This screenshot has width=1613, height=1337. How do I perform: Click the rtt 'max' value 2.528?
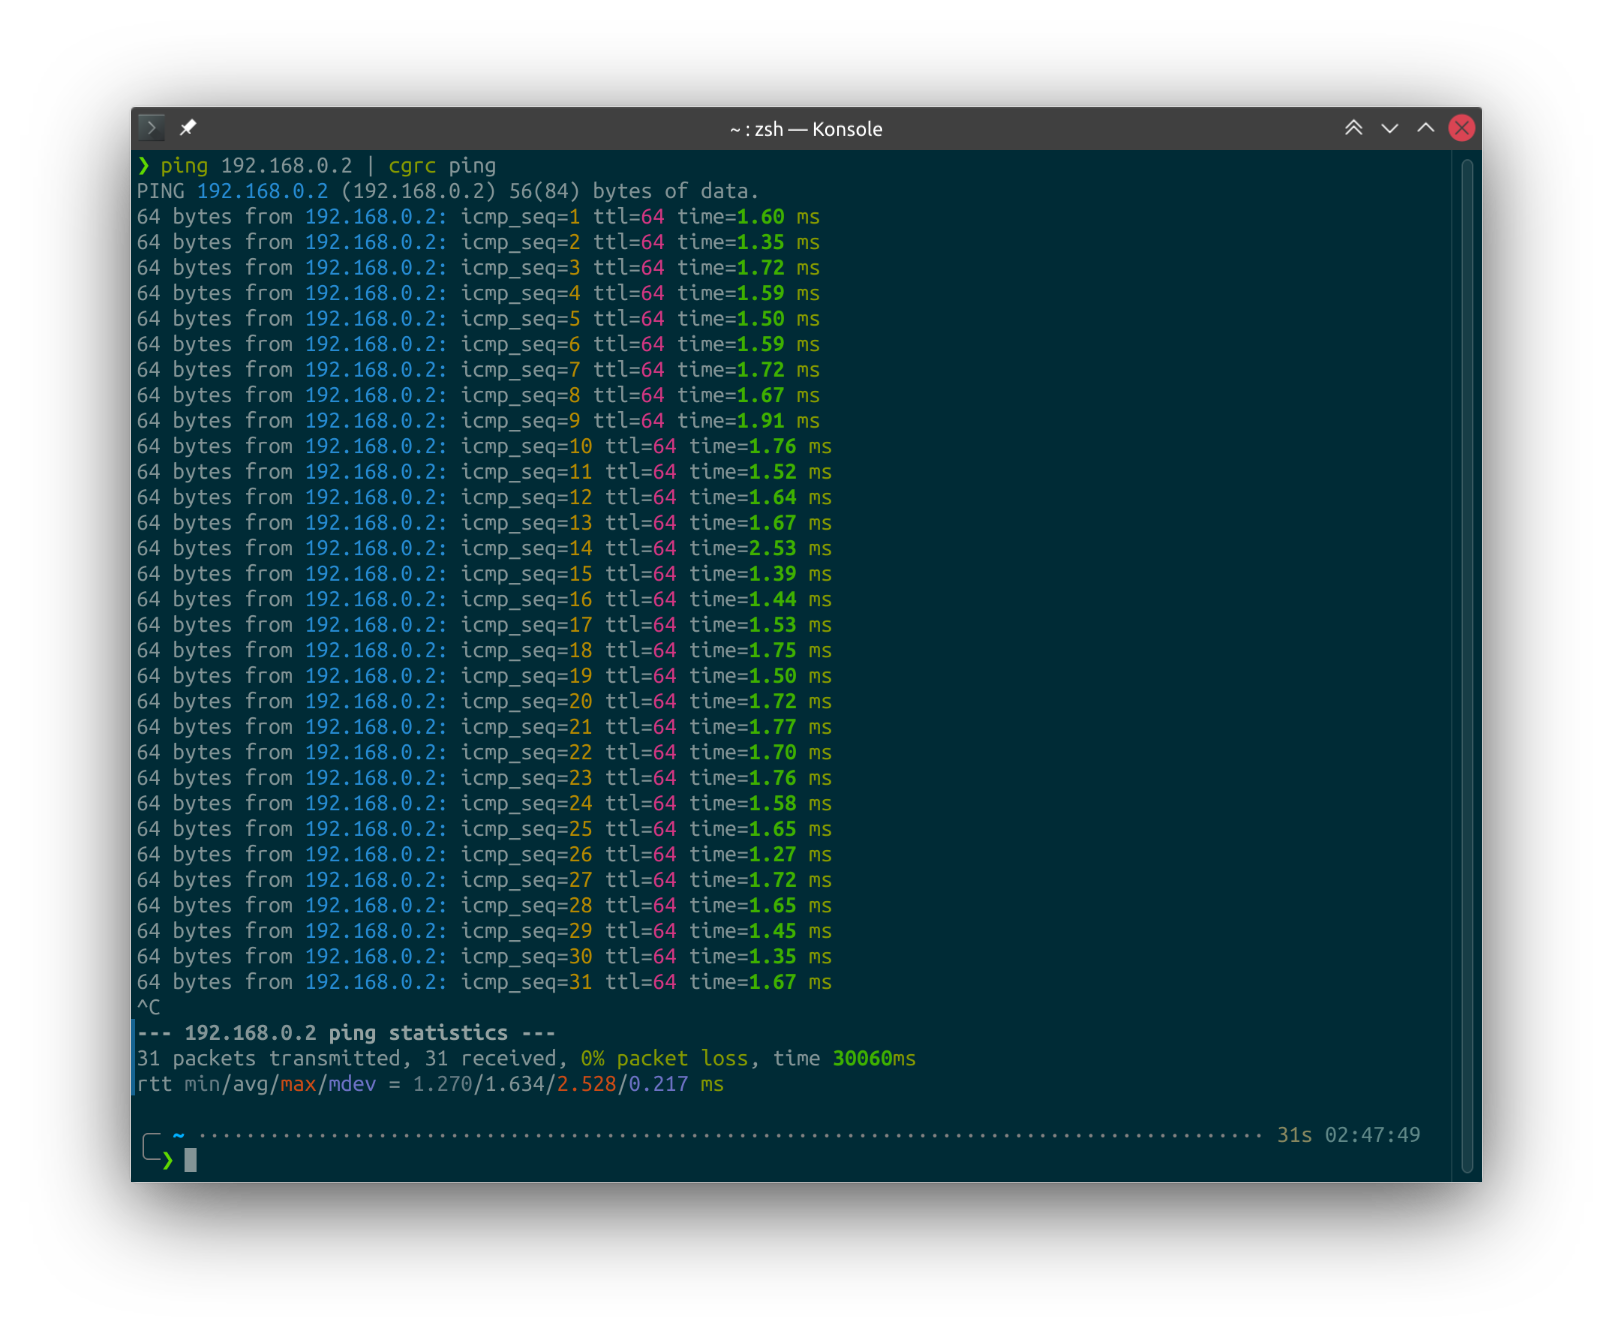click(x=586, y=1084)
